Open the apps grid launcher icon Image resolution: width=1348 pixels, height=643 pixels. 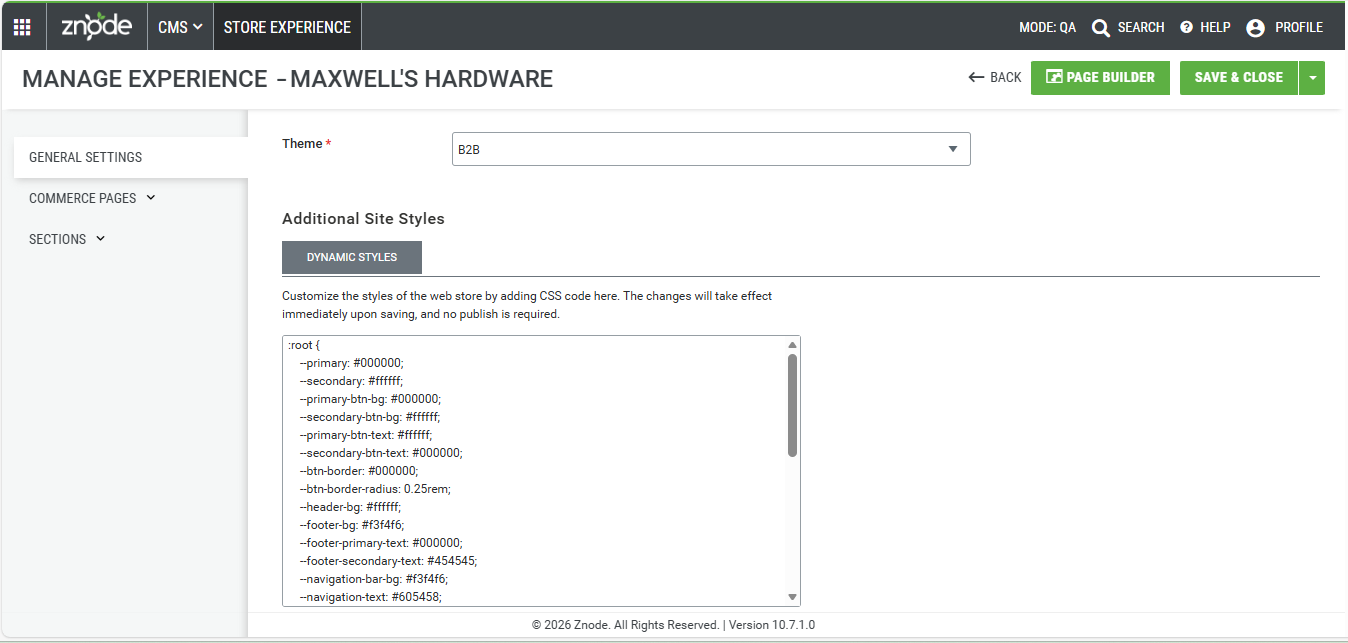[x=22, y=27]
